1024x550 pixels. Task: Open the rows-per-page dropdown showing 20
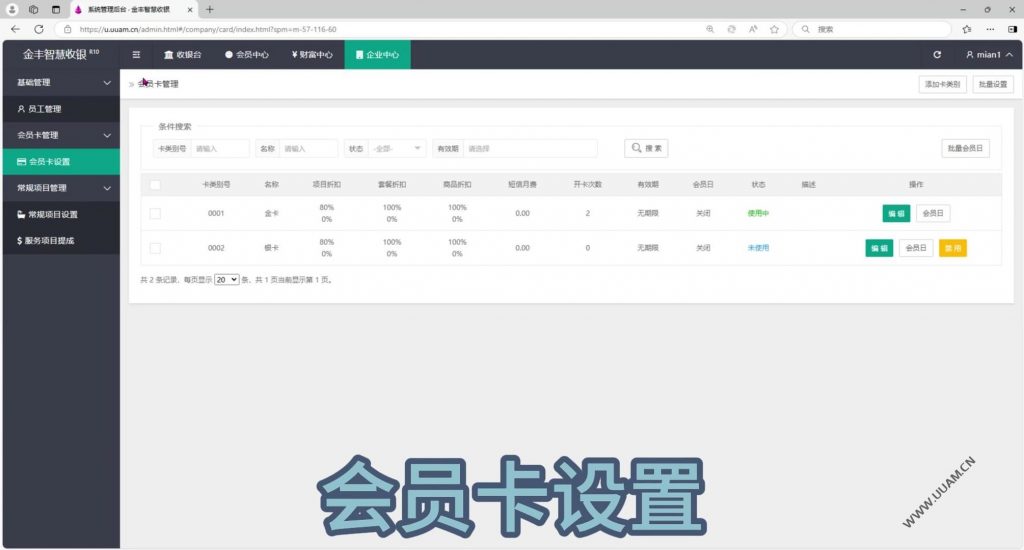point(227,280)
